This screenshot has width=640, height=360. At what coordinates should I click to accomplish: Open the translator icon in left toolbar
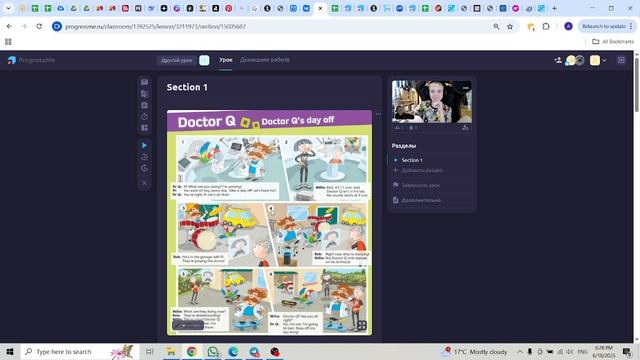click(x=144, y=94)
